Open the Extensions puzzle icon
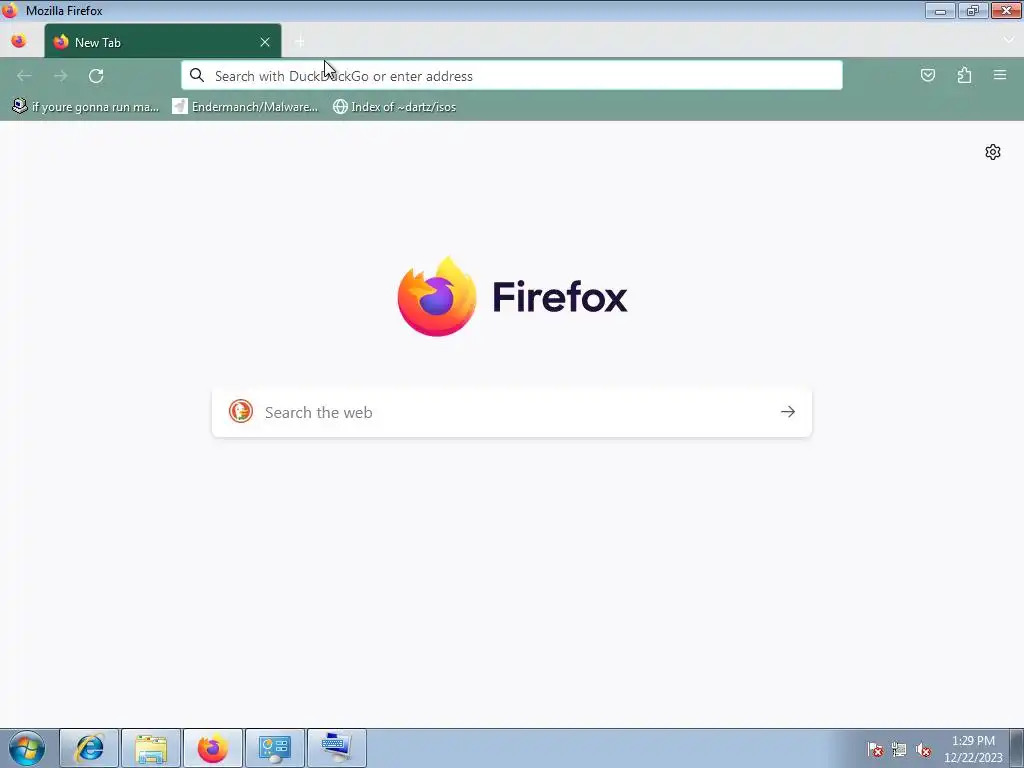 pos(964,75)
